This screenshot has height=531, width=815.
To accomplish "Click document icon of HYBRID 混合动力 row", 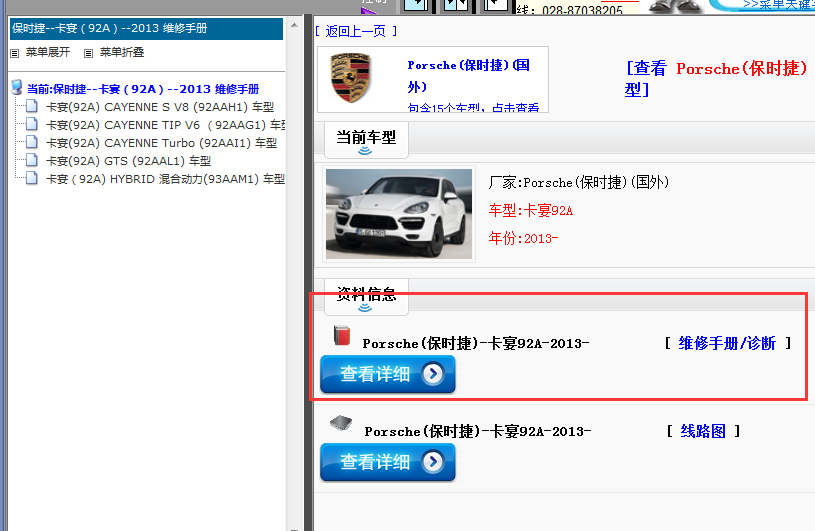I will 32,178.
